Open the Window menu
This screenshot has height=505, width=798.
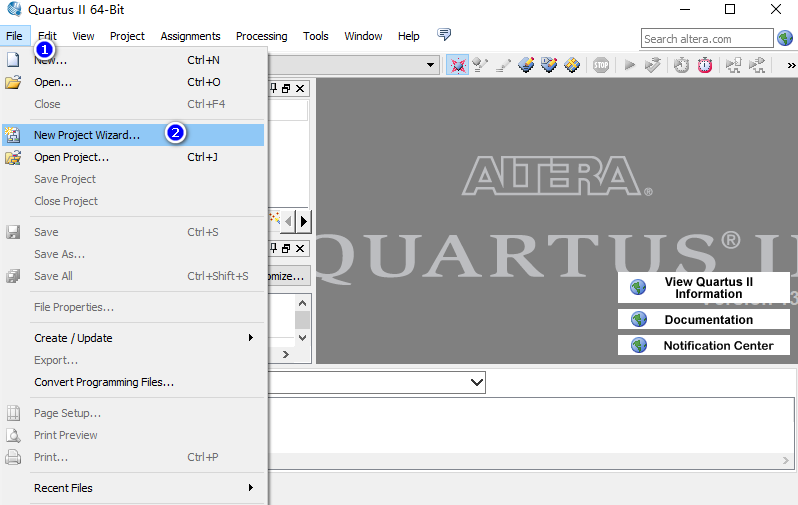point(363,36)
